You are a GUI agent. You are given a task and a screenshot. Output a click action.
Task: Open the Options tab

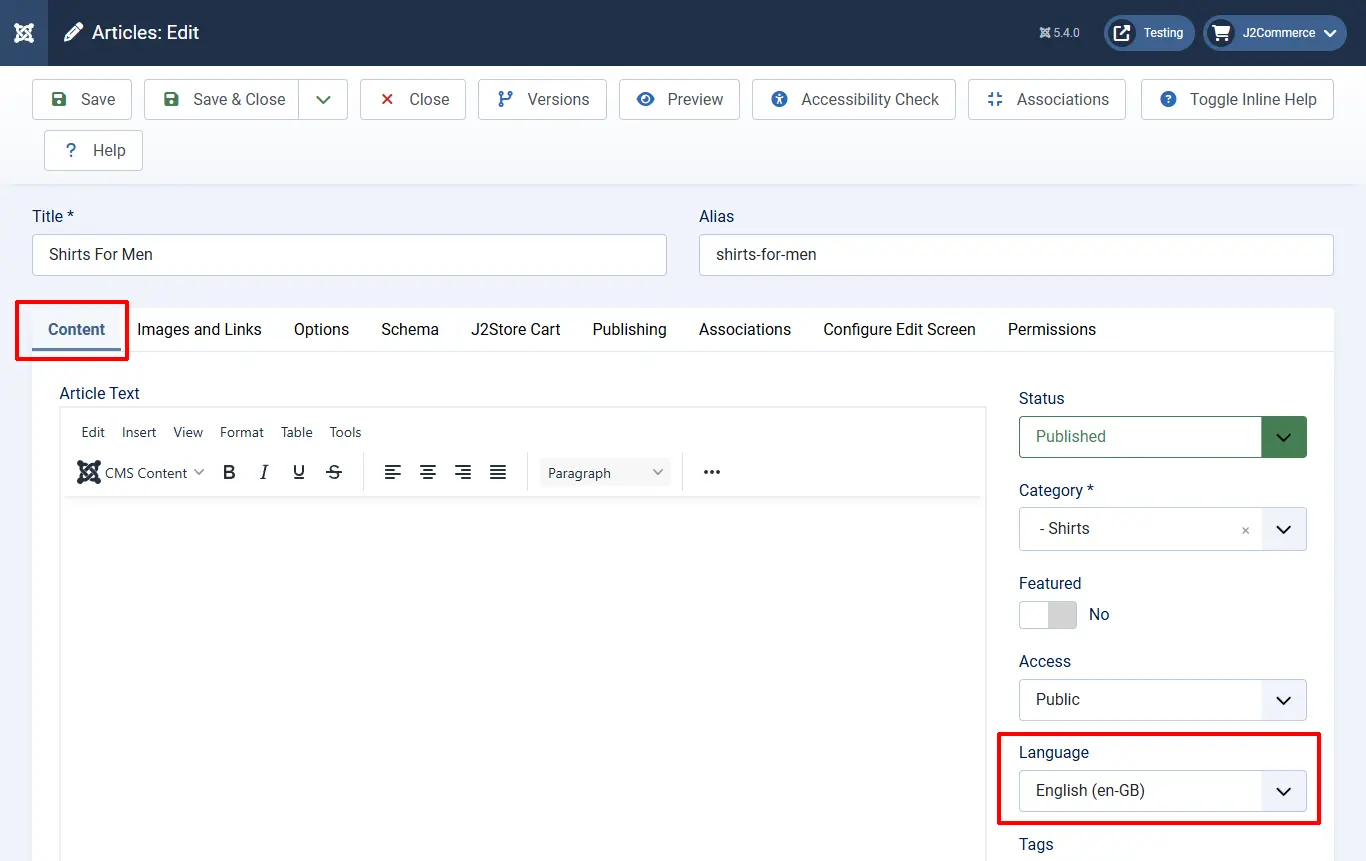(x=321, y=330)
